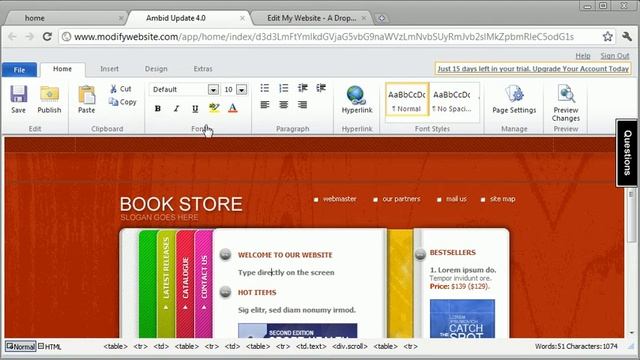Viewport: 640px width, 360px height.
Task: Click the BOOK STORE heading
Action: coord(181,204)
